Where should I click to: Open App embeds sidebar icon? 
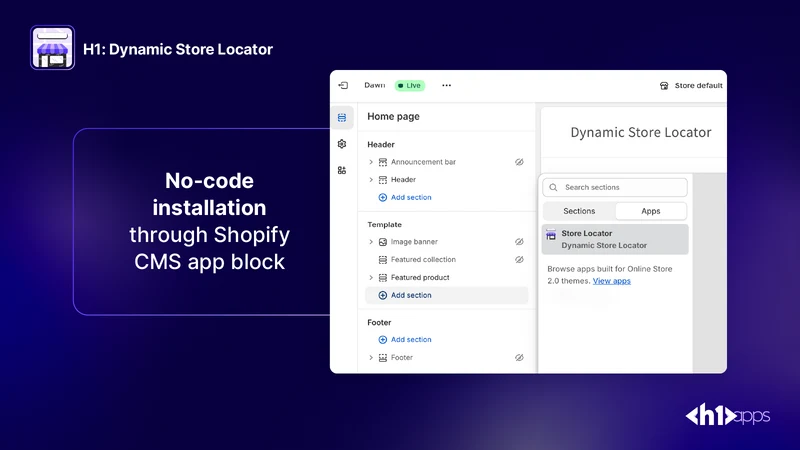(342, 170)
